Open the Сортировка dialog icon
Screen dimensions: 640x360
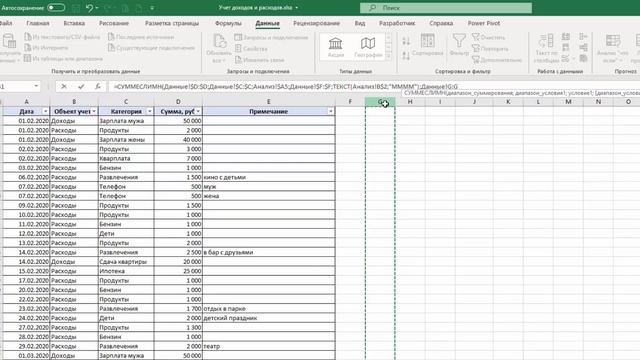click(x=427, y=41)
